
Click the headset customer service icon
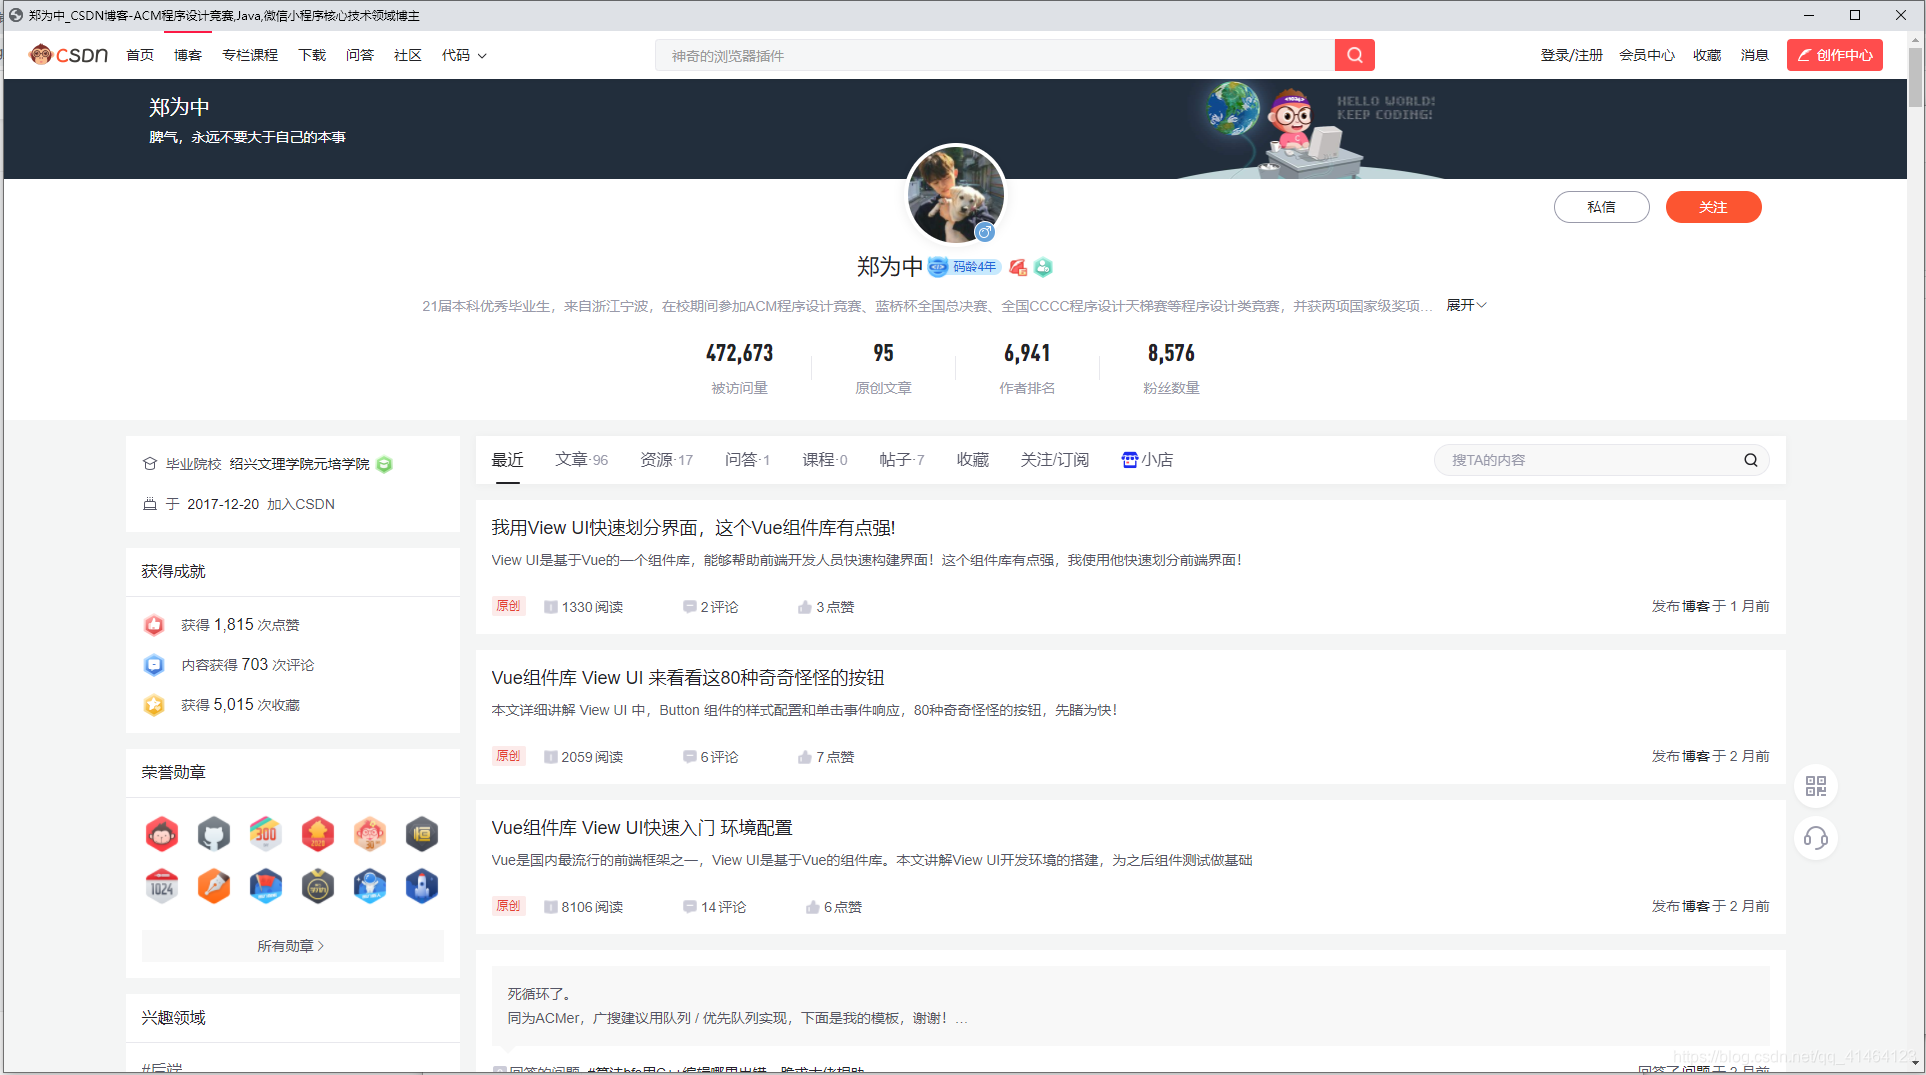pos(1816,838)
